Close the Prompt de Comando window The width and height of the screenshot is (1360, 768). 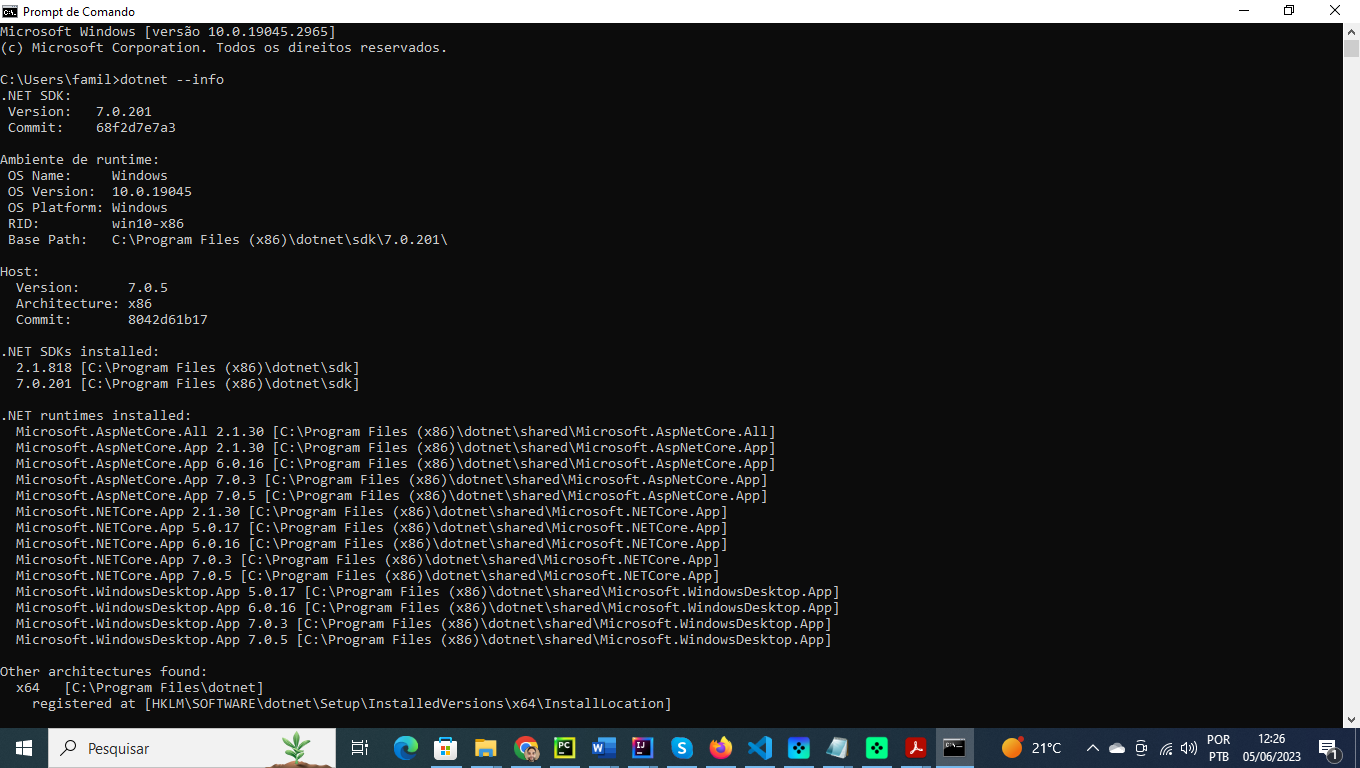click(1335, 11)
